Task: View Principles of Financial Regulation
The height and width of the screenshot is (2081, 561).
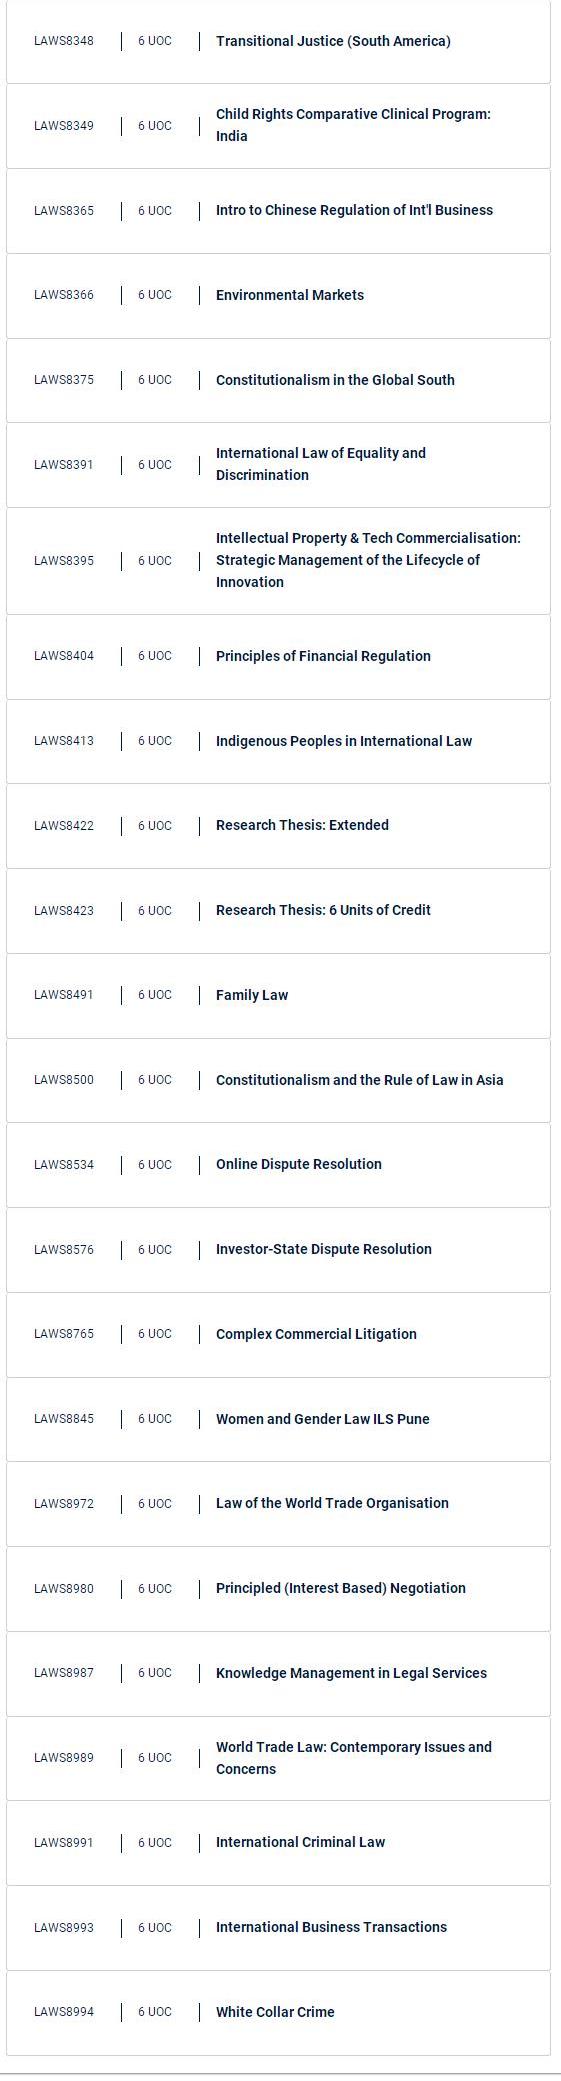Action: click(x=278, y=657)
